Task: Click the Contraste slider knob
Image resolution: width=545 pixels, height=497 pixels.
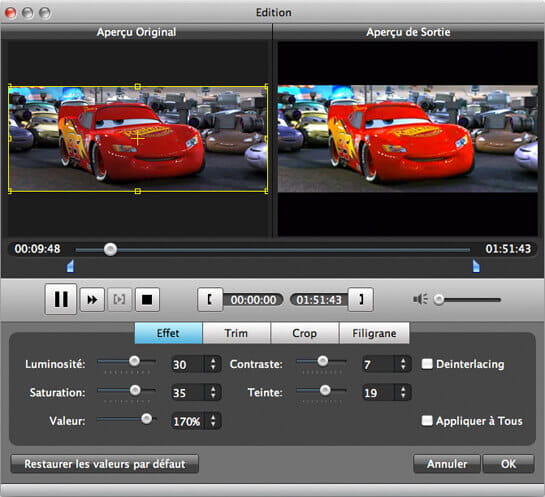Action: 323,361
